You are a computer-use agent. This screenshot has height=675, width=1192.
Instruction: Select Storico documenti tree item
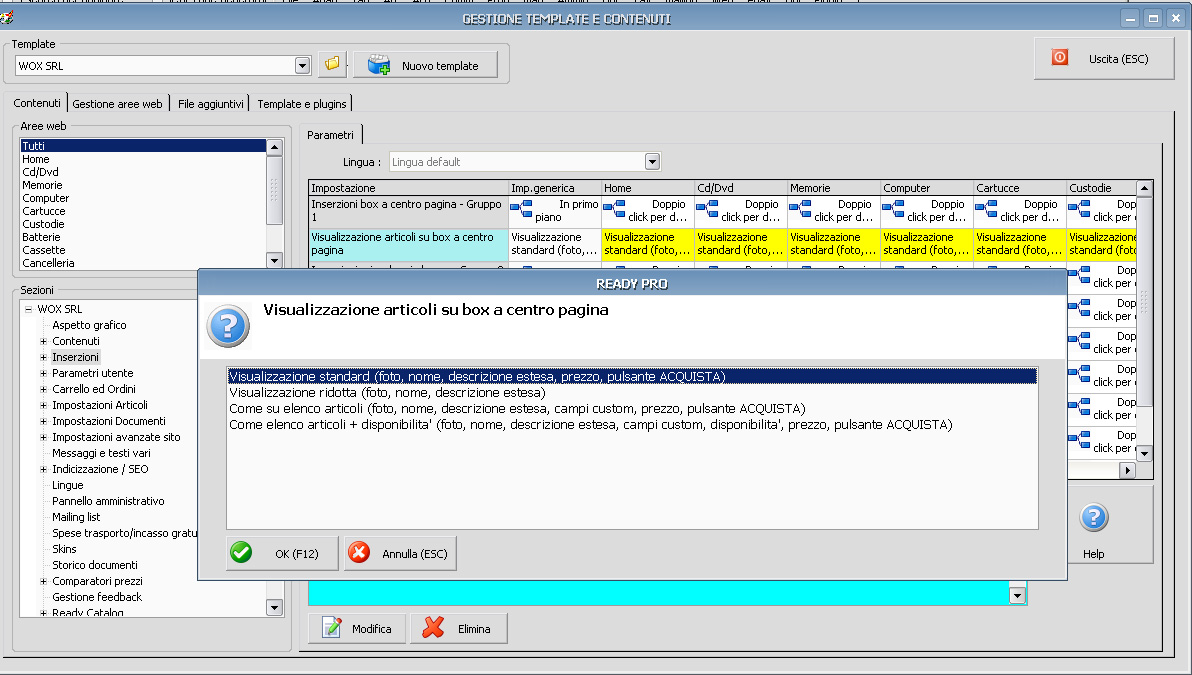pos(95,565)
